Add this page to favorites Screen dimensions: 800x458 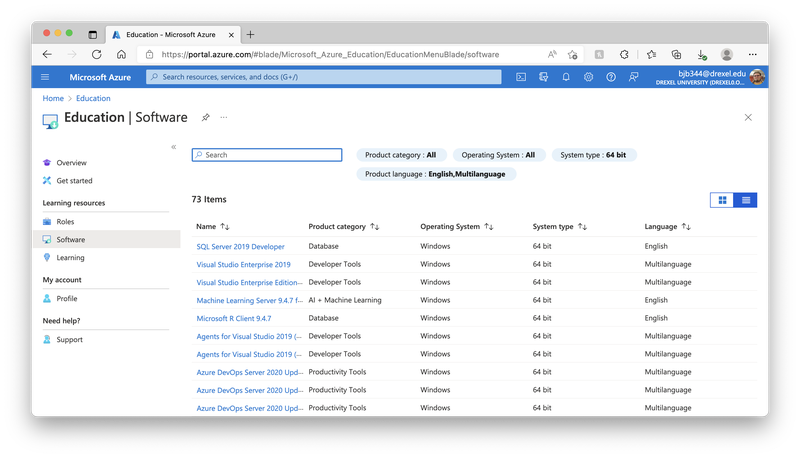(572, 55)
